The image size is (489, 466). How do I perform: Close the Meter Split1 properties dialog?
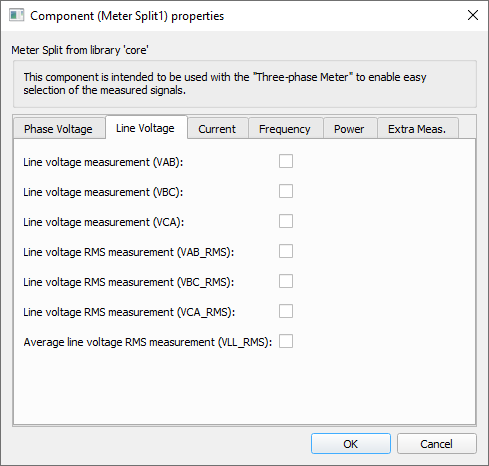[x=473, y=15]
